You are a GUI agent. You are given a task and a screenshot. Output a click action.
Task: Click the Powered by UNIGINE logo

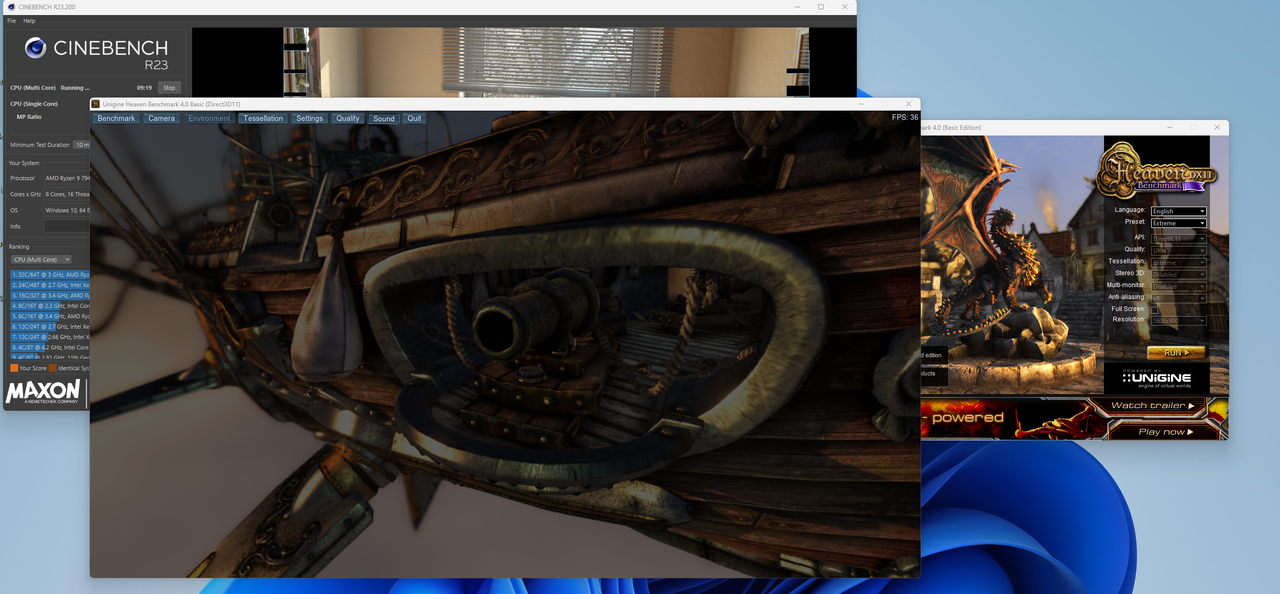[x=1156, y=377]
